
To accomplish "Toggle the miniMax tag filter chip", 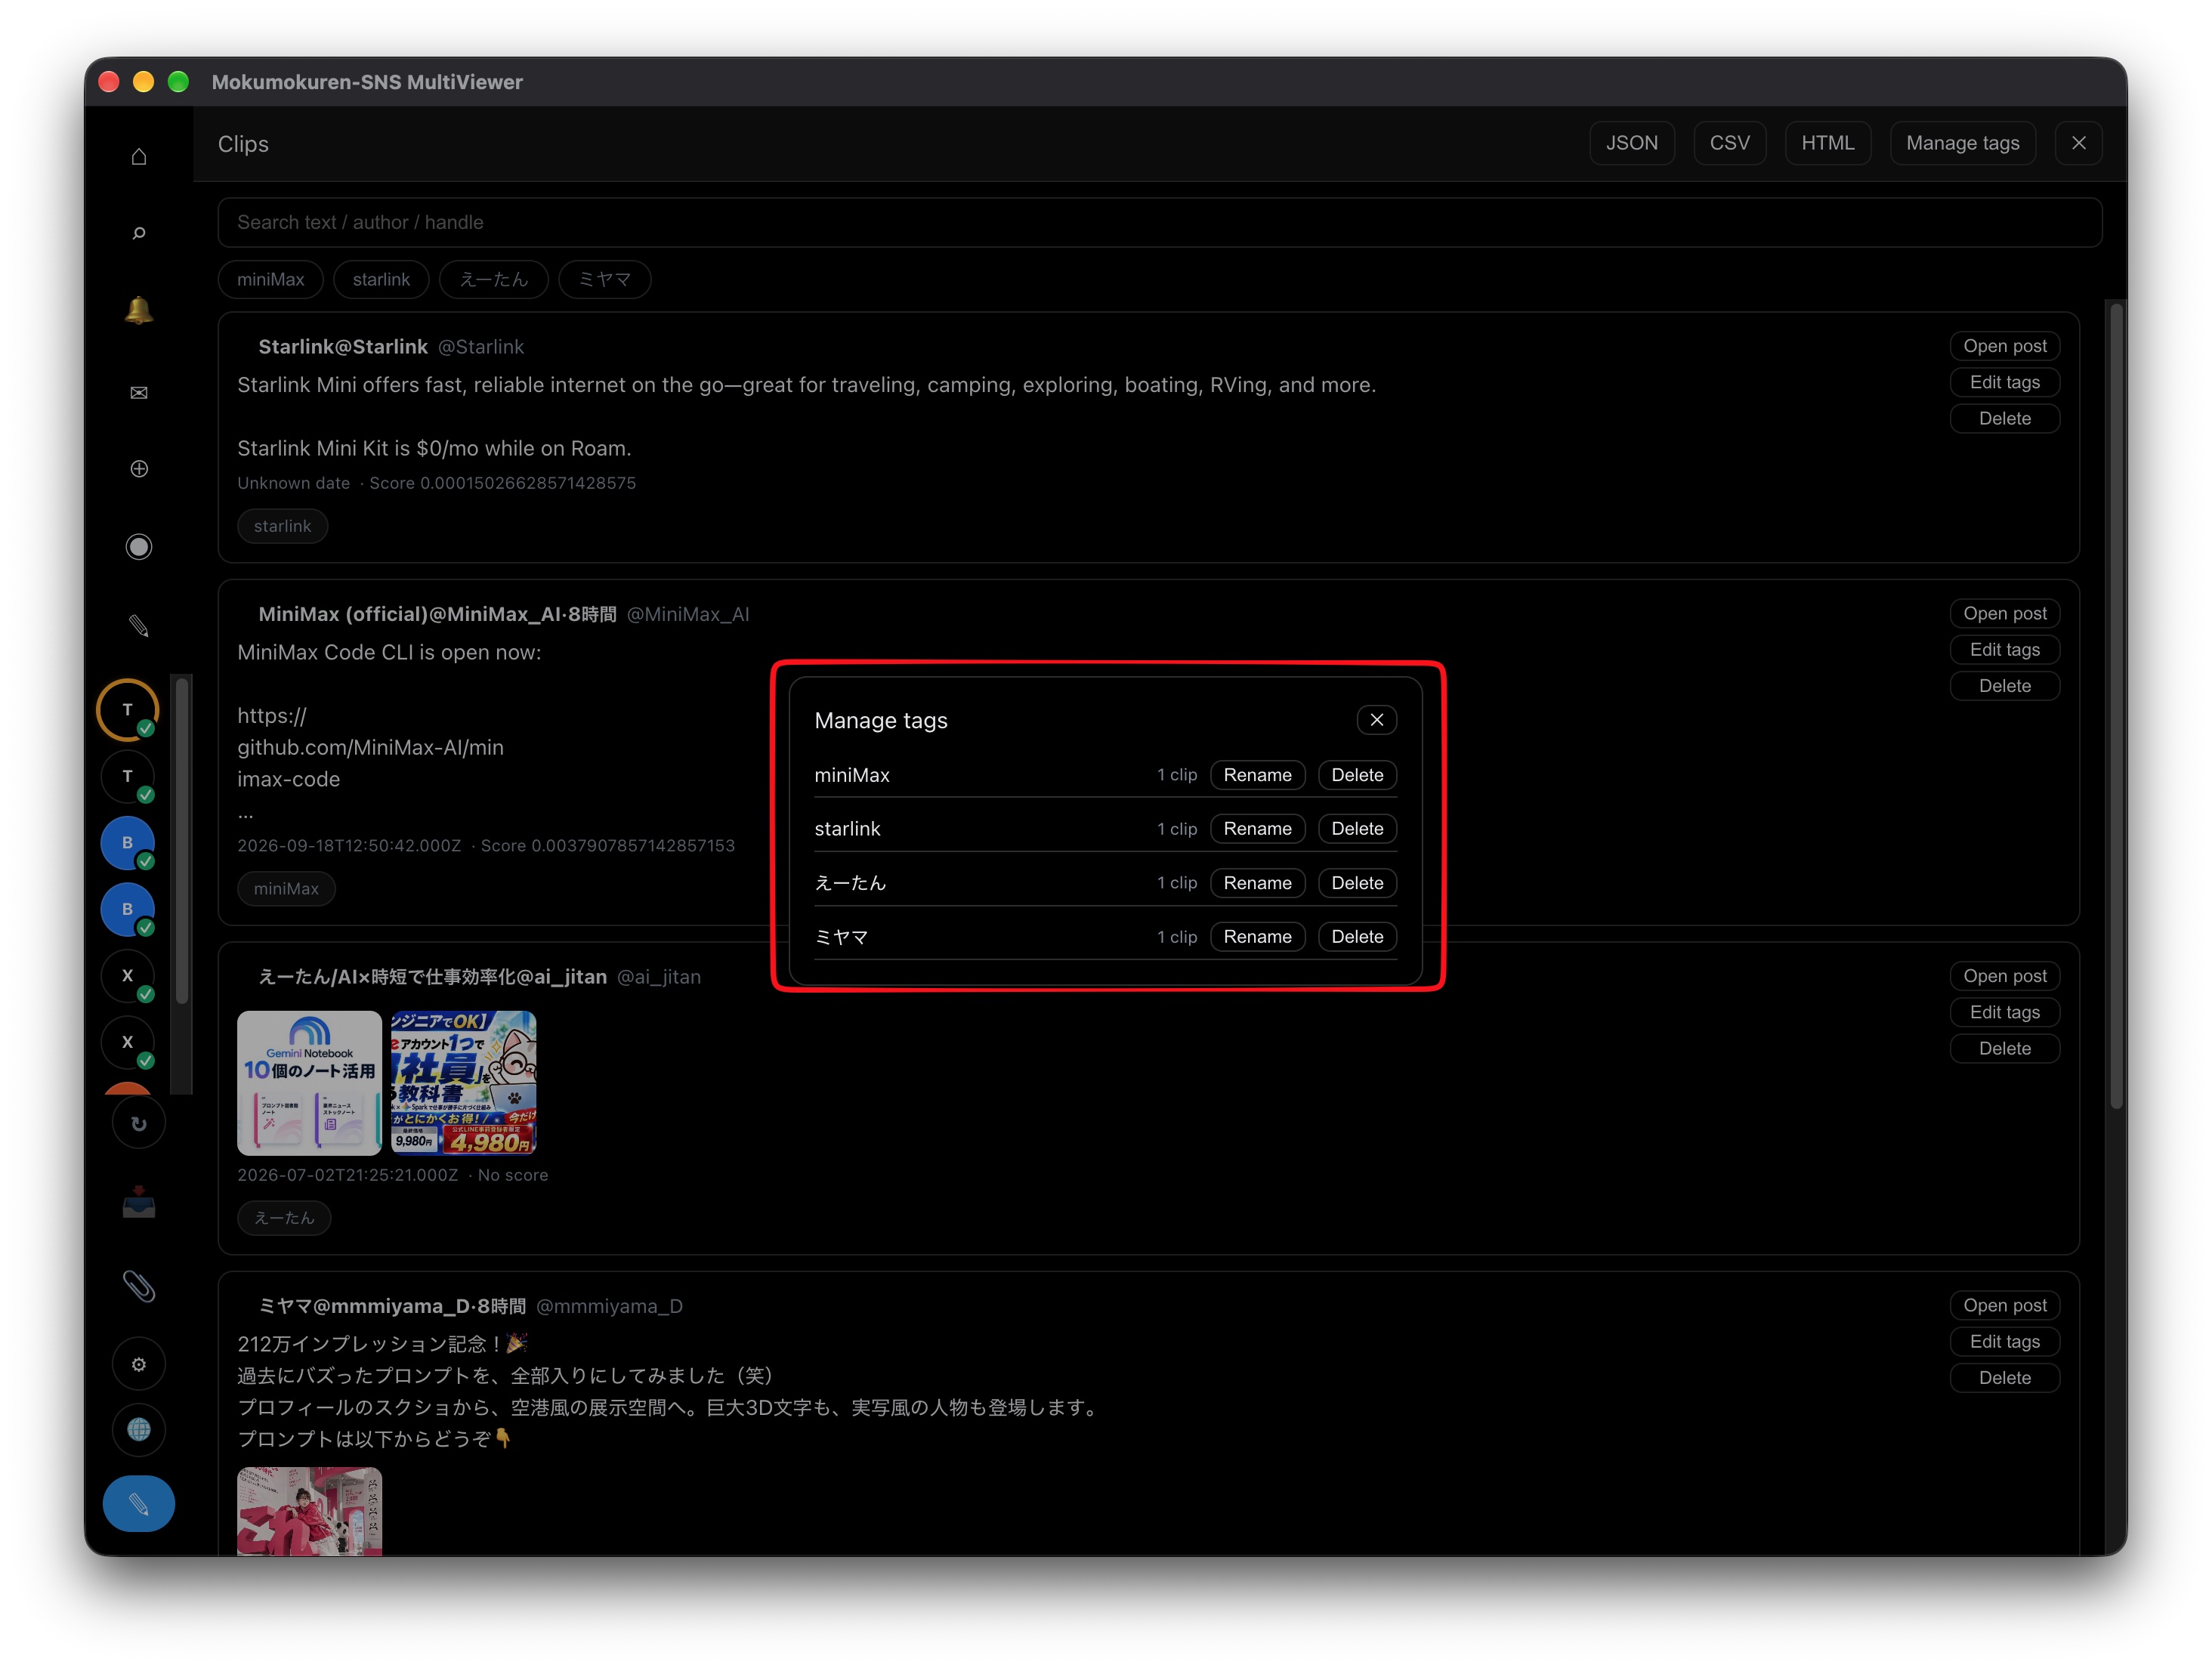I will tap(271, 279).
